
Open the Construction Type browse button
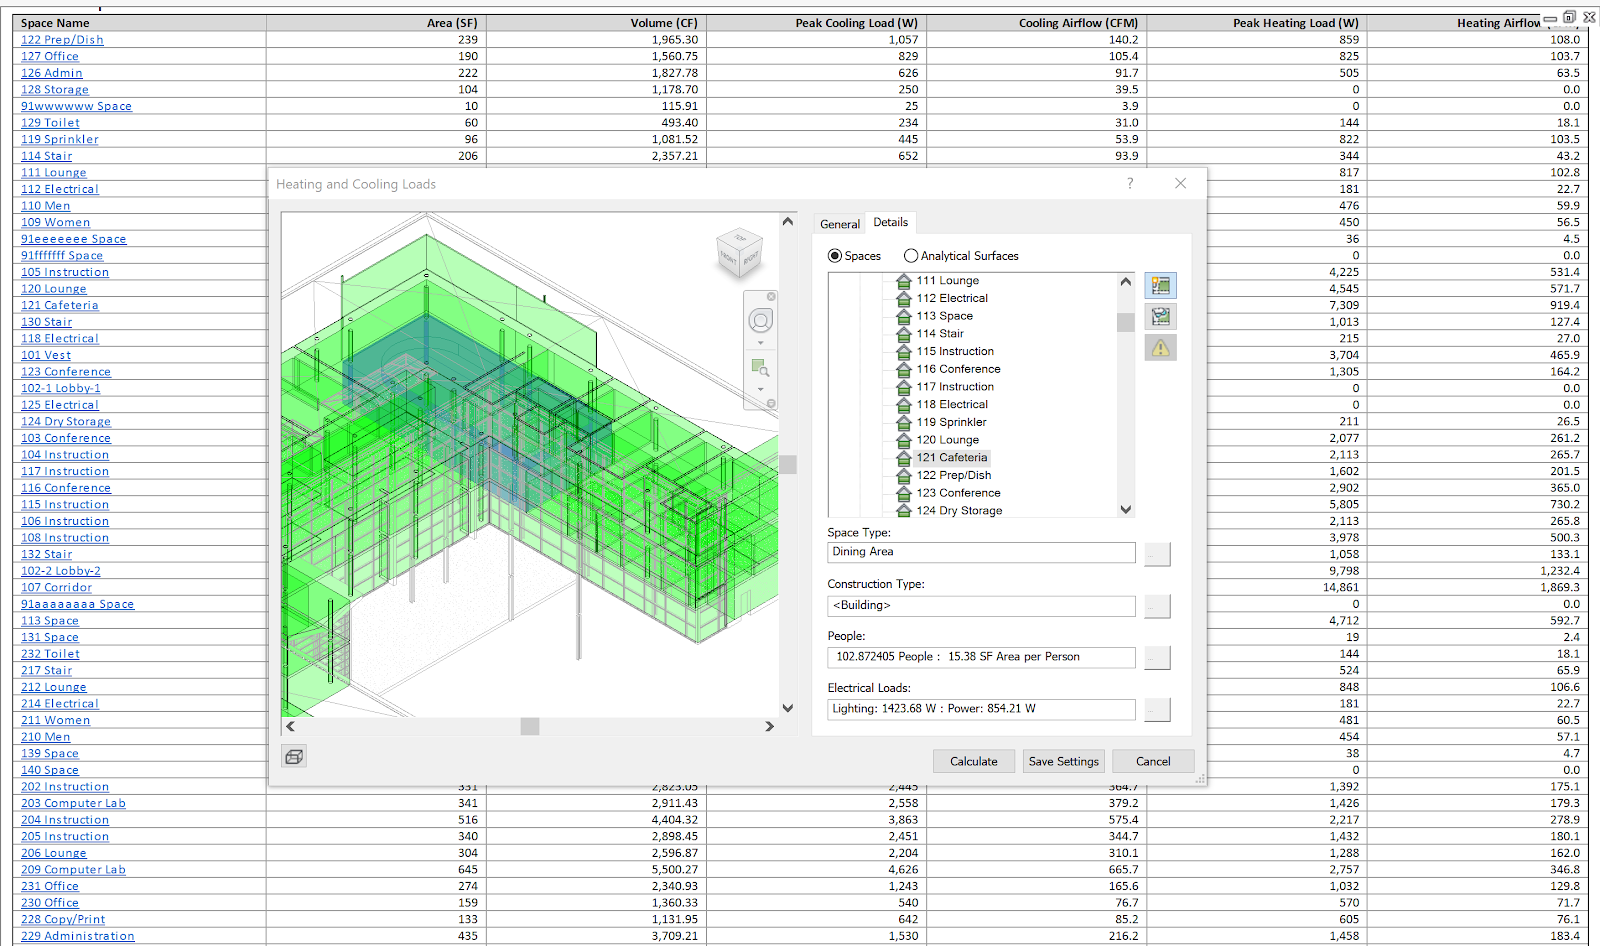point(1157,606)
